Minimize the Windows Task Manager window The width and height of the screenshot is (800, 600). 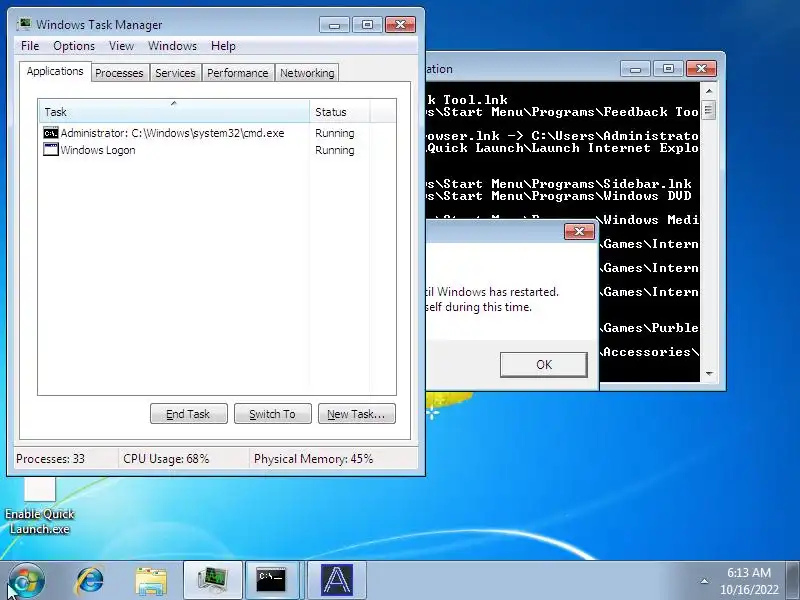point(334,25)
